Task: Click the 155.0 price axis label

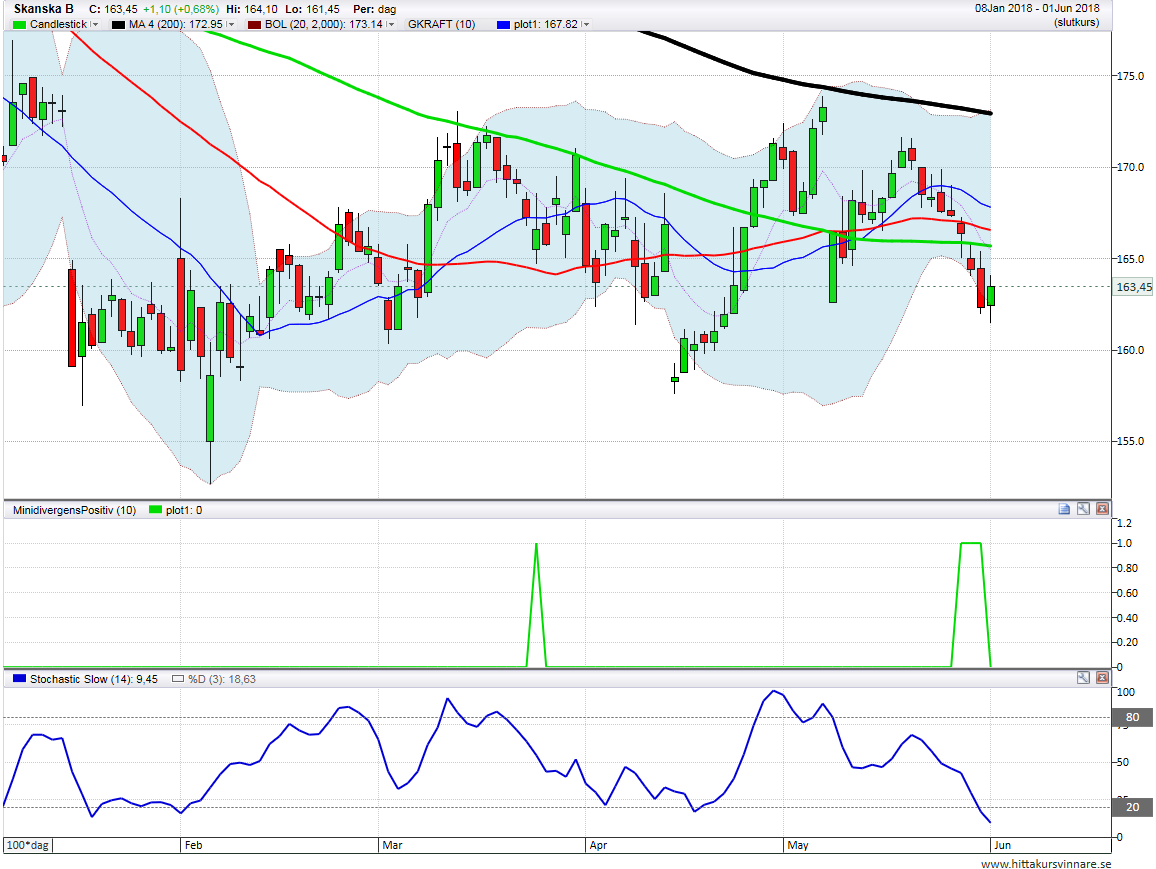Action: [1130, 442]
